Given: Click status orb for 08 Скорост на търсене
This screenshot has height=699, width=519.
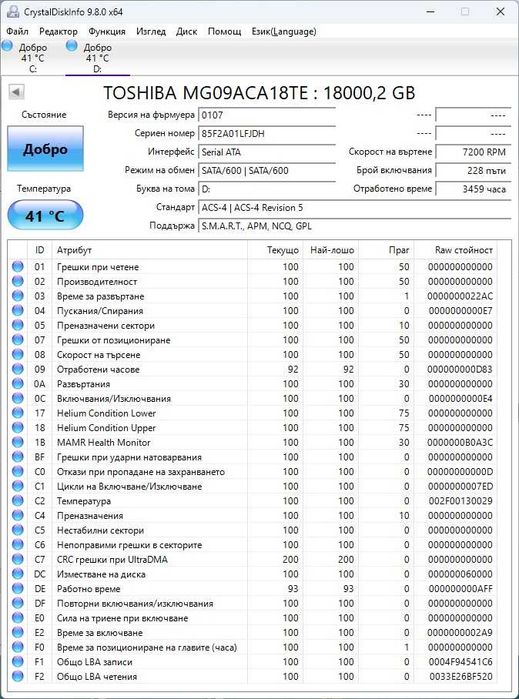Looking at the screenshot, I should pos(17,354).
